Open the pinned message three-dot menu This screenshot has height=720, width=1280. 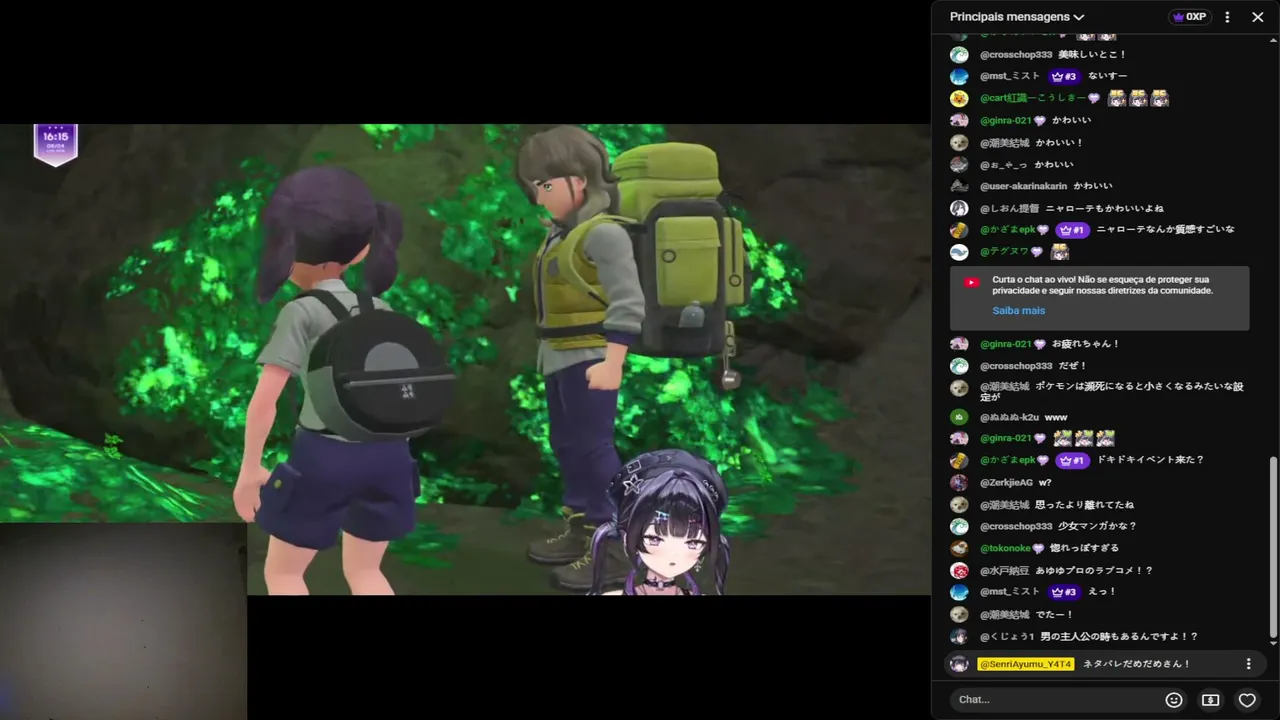(1248, 664)
